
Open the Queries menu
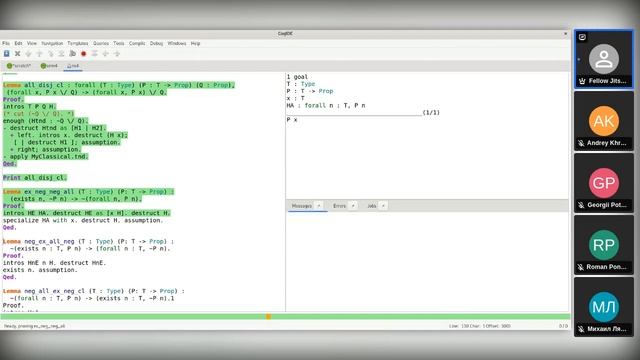pyautogui.click(x=101, y=43)
